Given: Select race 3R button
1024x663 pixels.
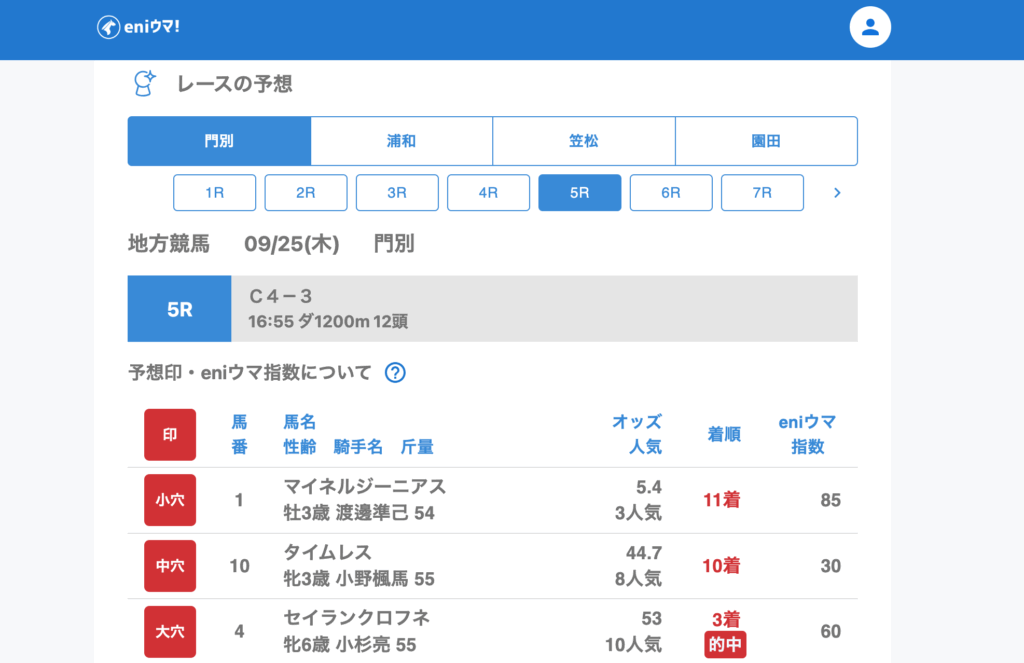Looking at the screenshot, I should pos(397,193).
